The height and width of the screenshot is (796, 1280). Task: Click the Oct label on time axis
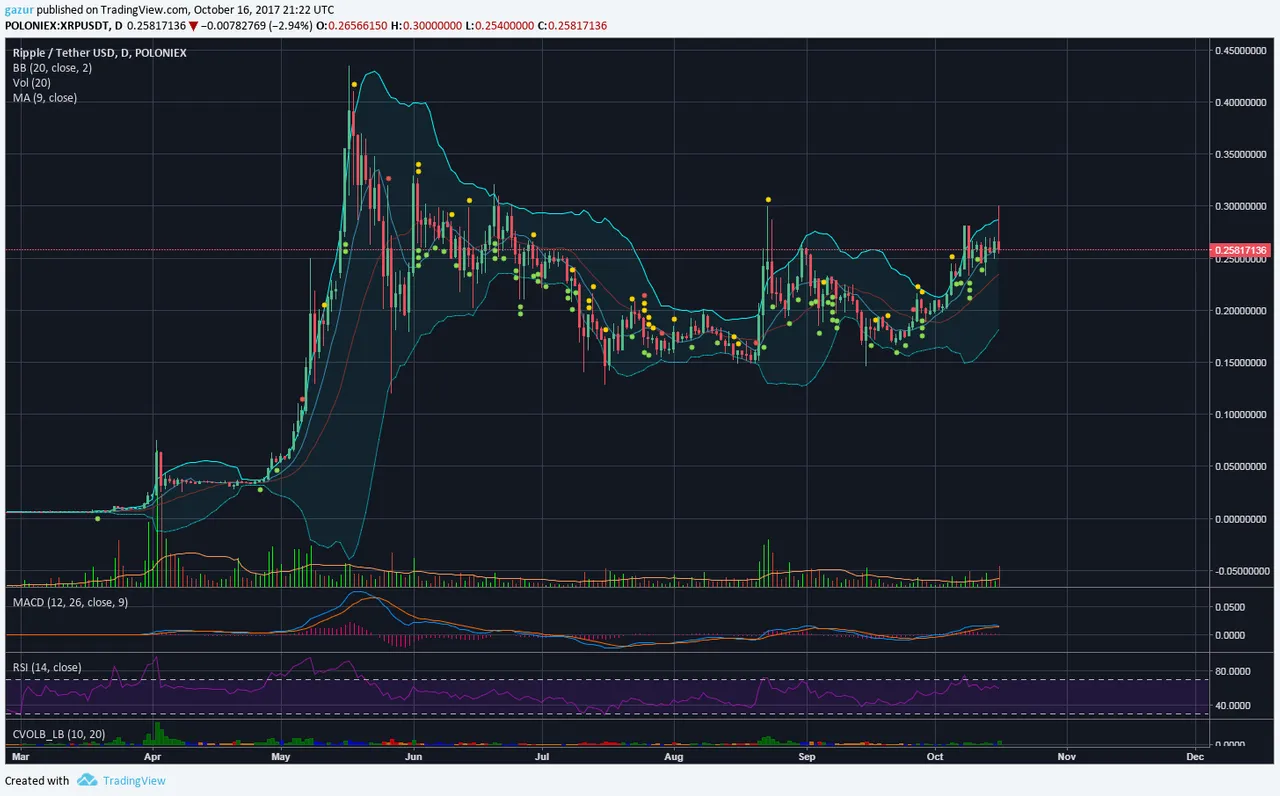click(x=935, y=757)
